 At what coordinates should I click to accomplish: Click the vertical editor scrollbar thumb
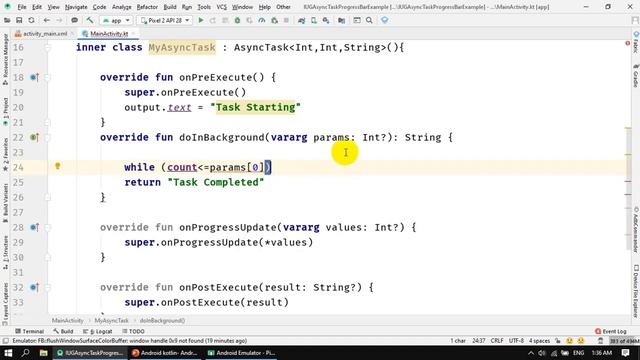point(628,189)
